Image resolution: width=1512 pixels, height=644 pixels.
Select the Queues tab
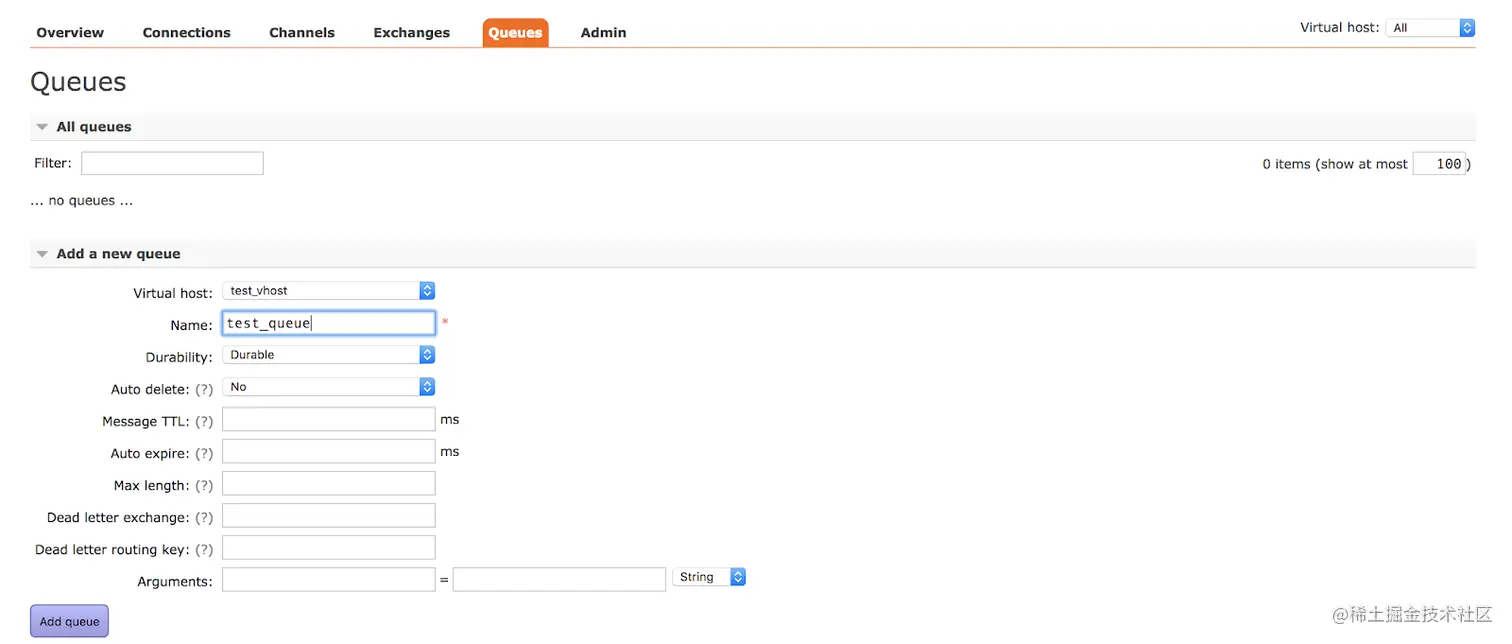point(515,32)
